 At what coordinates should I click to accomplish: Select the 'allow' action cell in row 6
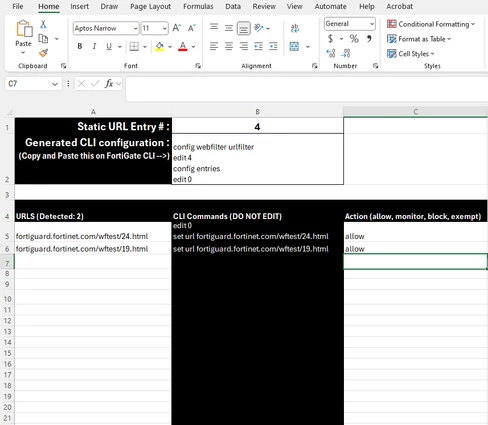[x=415, y=249]
